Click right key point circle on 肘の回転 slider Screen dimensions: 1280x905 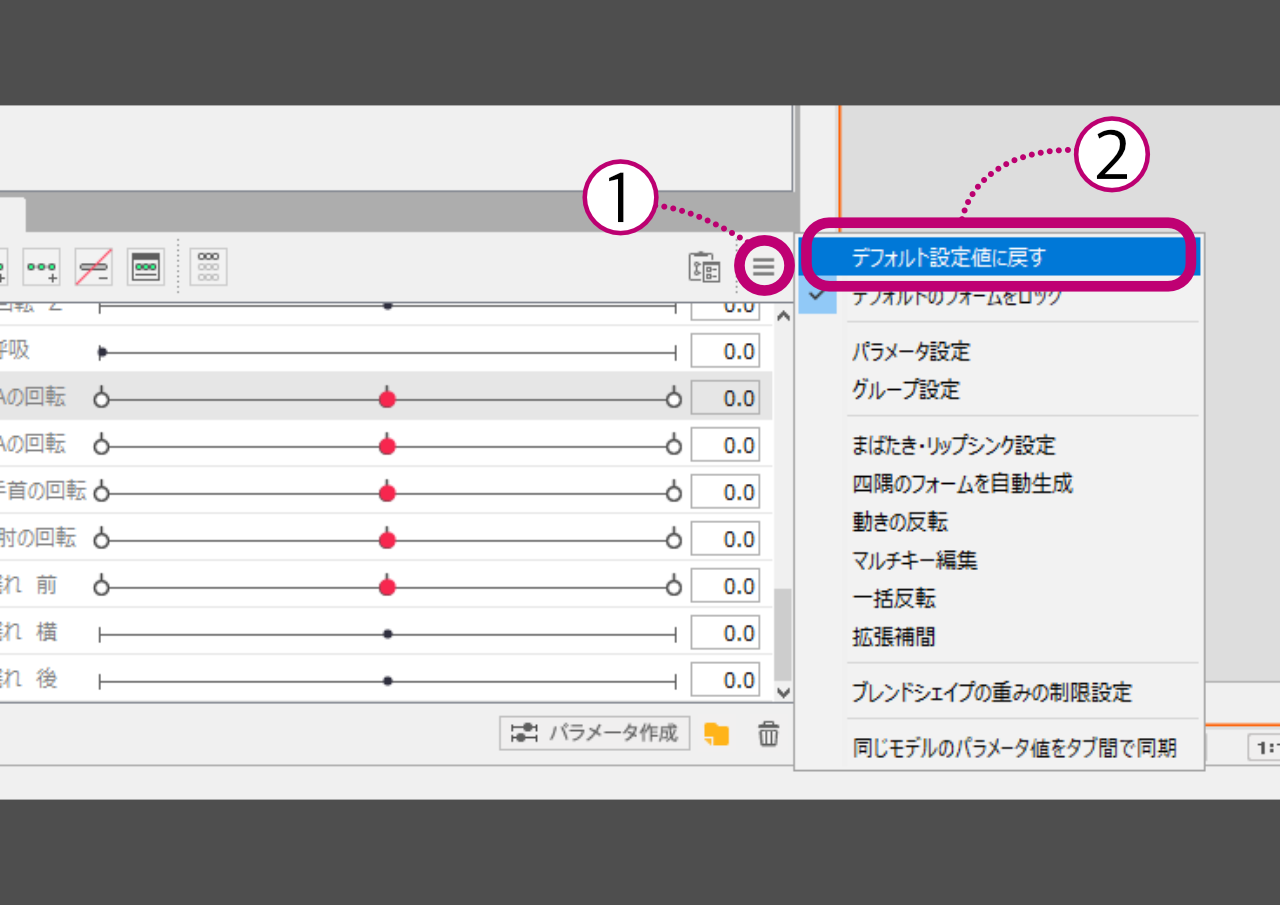674,540
